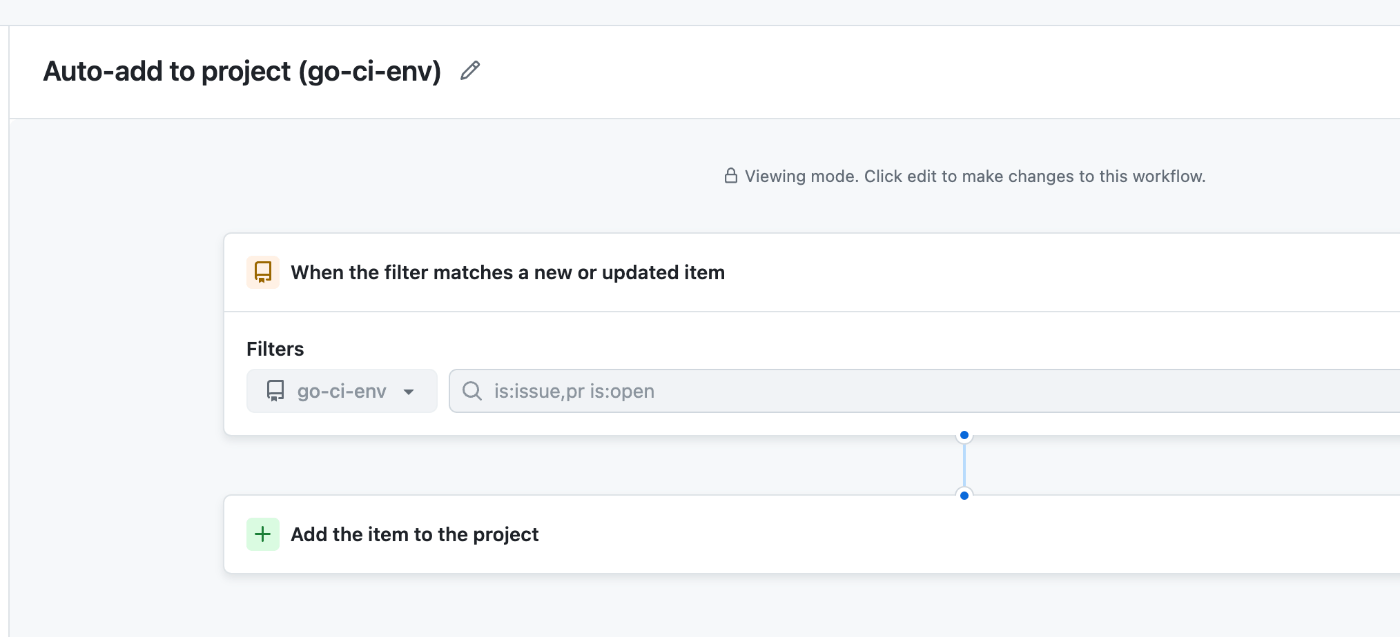Click the magnifier icon in filter field

[x=472, y=391]
